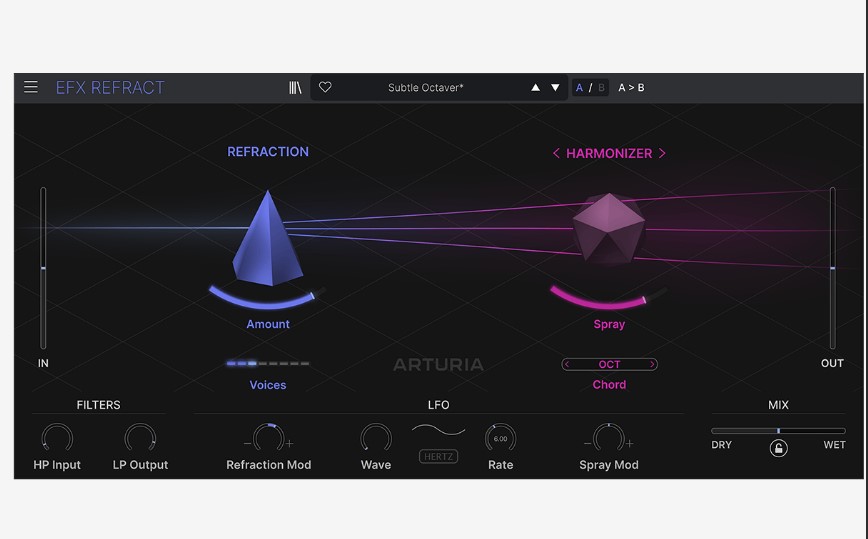Screen dimensions: 868x539
Task: Click the FILTERS section heading
Action: pyautogui.click(x=99, y=405)
